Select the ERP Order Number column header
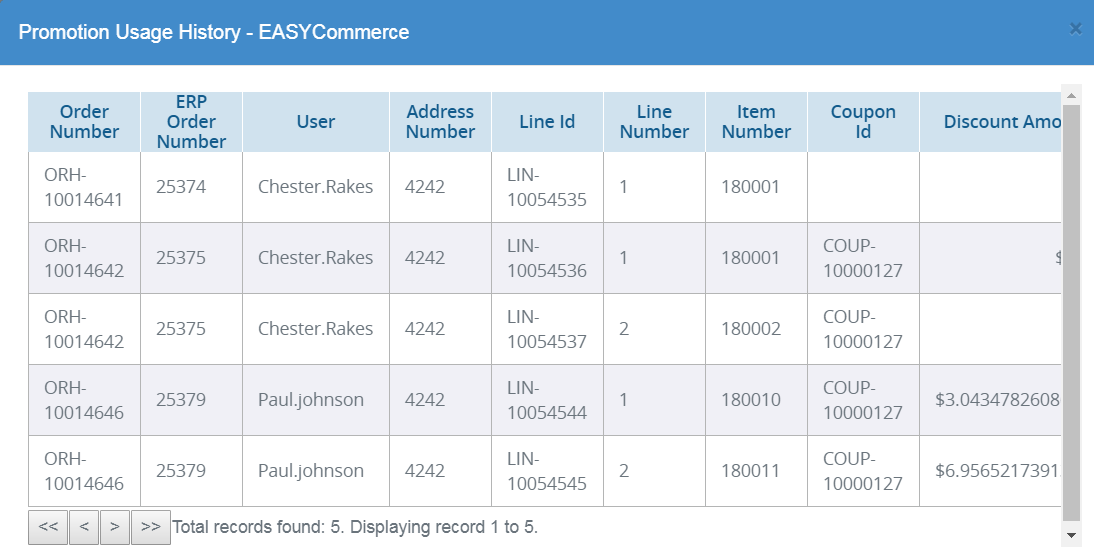 191,121
